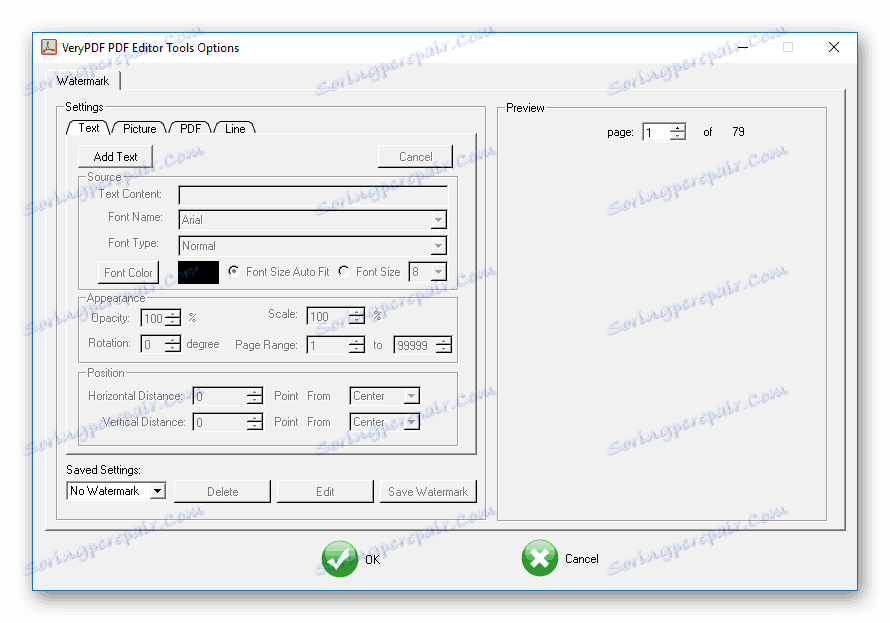Open the Font Type dropdown
Screen dimensions: 890x623
pos(438,246)
